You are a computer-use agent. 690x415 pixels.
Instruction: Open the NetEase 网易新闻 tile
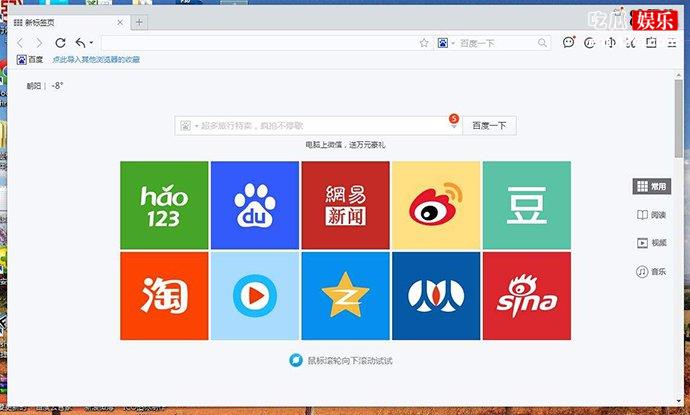point(345,205)
